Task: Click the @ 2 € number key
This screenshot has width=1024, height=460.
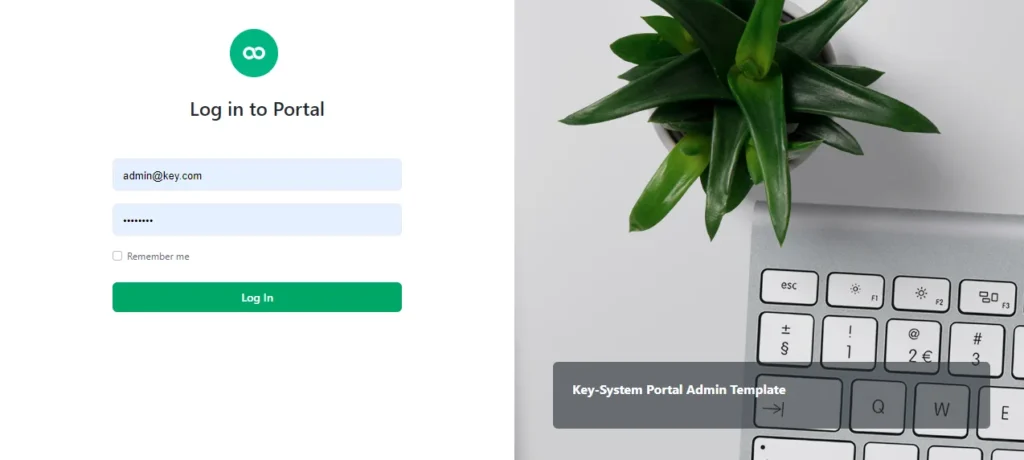Action: [913, 347]
